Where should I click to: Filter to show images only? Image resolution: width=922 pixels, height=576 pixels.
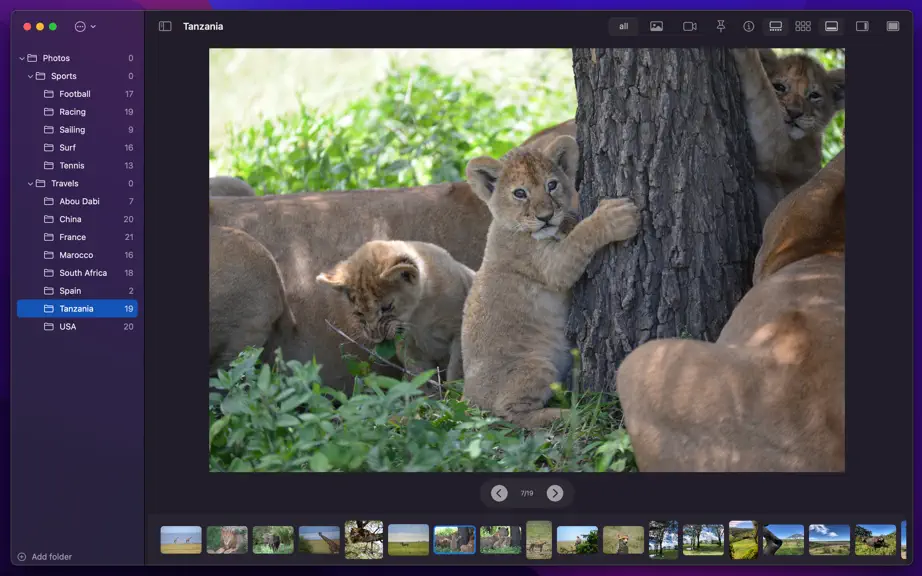point(656,26)
